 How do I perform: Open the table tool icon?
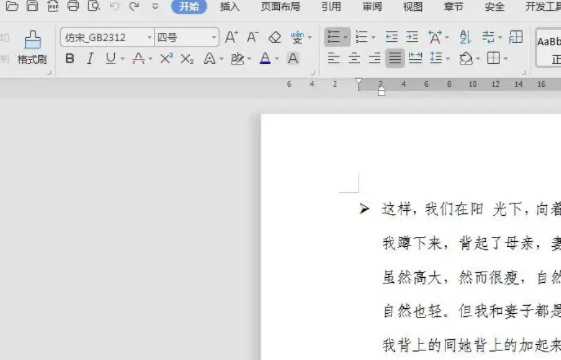tap(516, 37)
